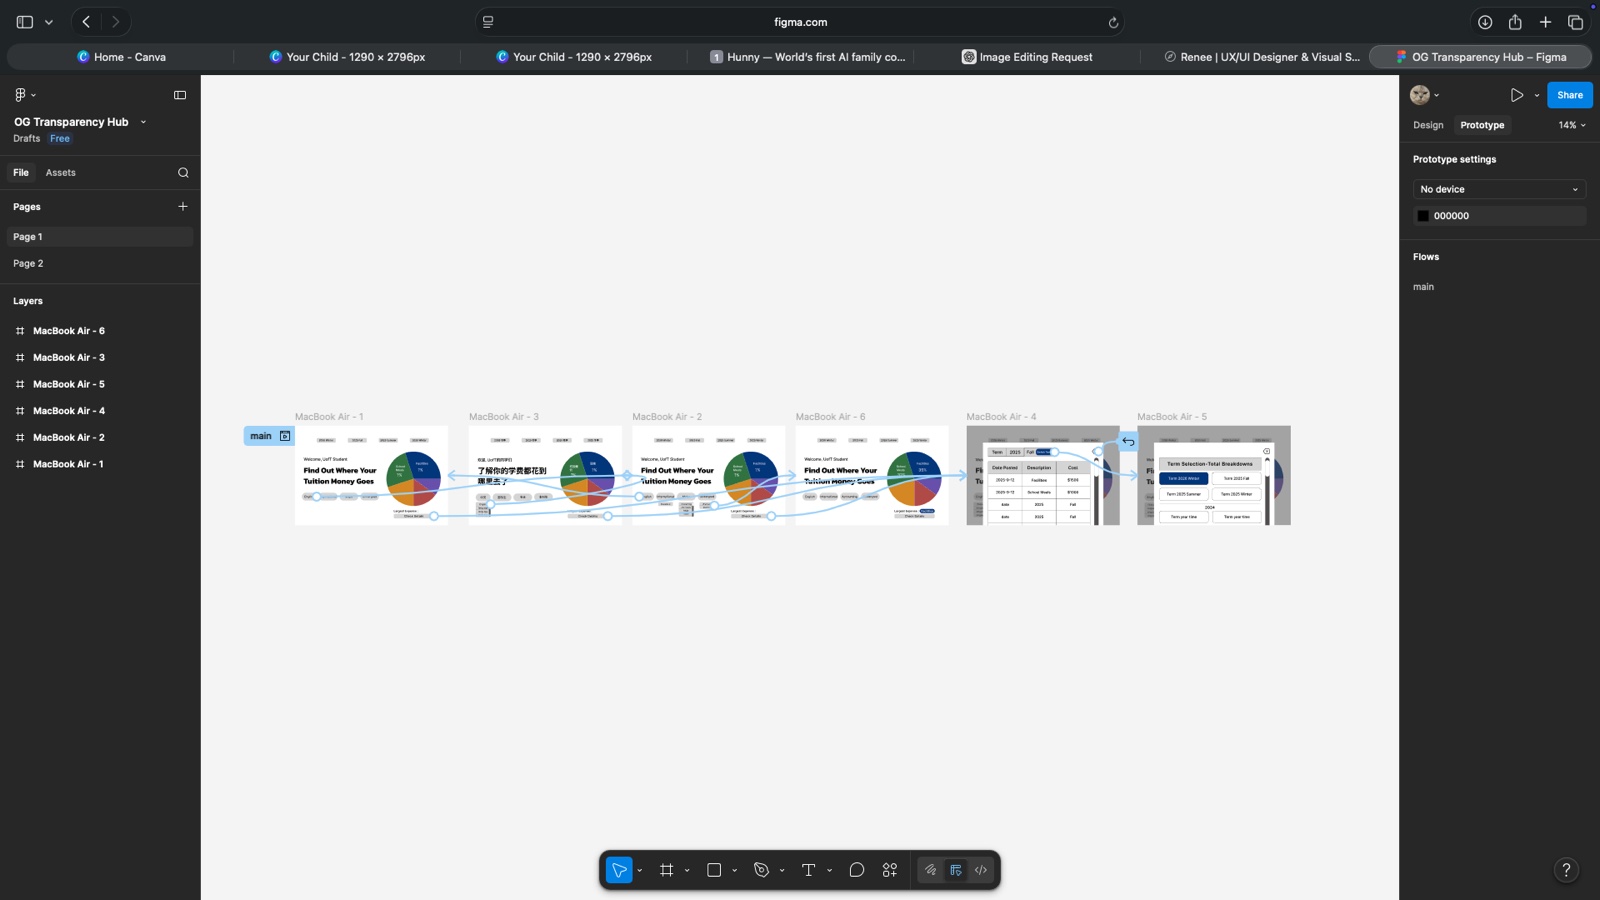
Task: Open the help question mark button
Action: (x=1566, y=870)
